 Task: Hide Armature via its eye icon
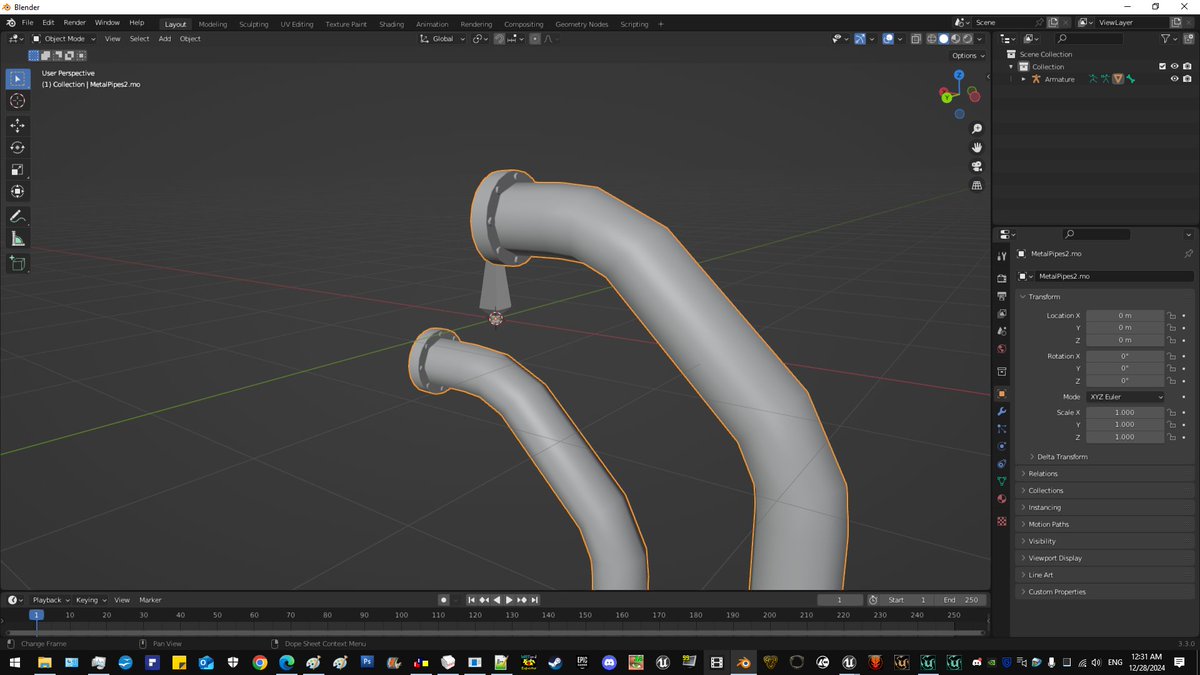tap(1174, 79)
